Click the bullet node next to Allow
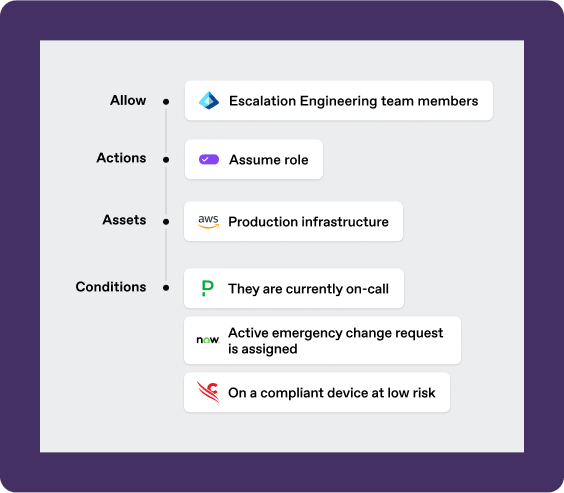The height and width of the screenshot is (493, 564). tap(166, 102)
